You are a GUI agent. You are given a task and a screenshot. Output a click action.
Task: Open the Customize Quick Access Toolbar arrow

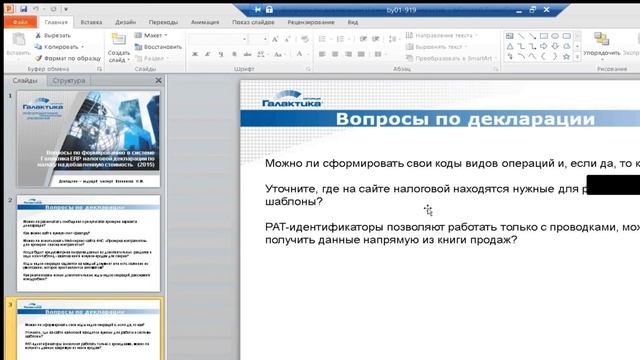click(x=66, y=9)
